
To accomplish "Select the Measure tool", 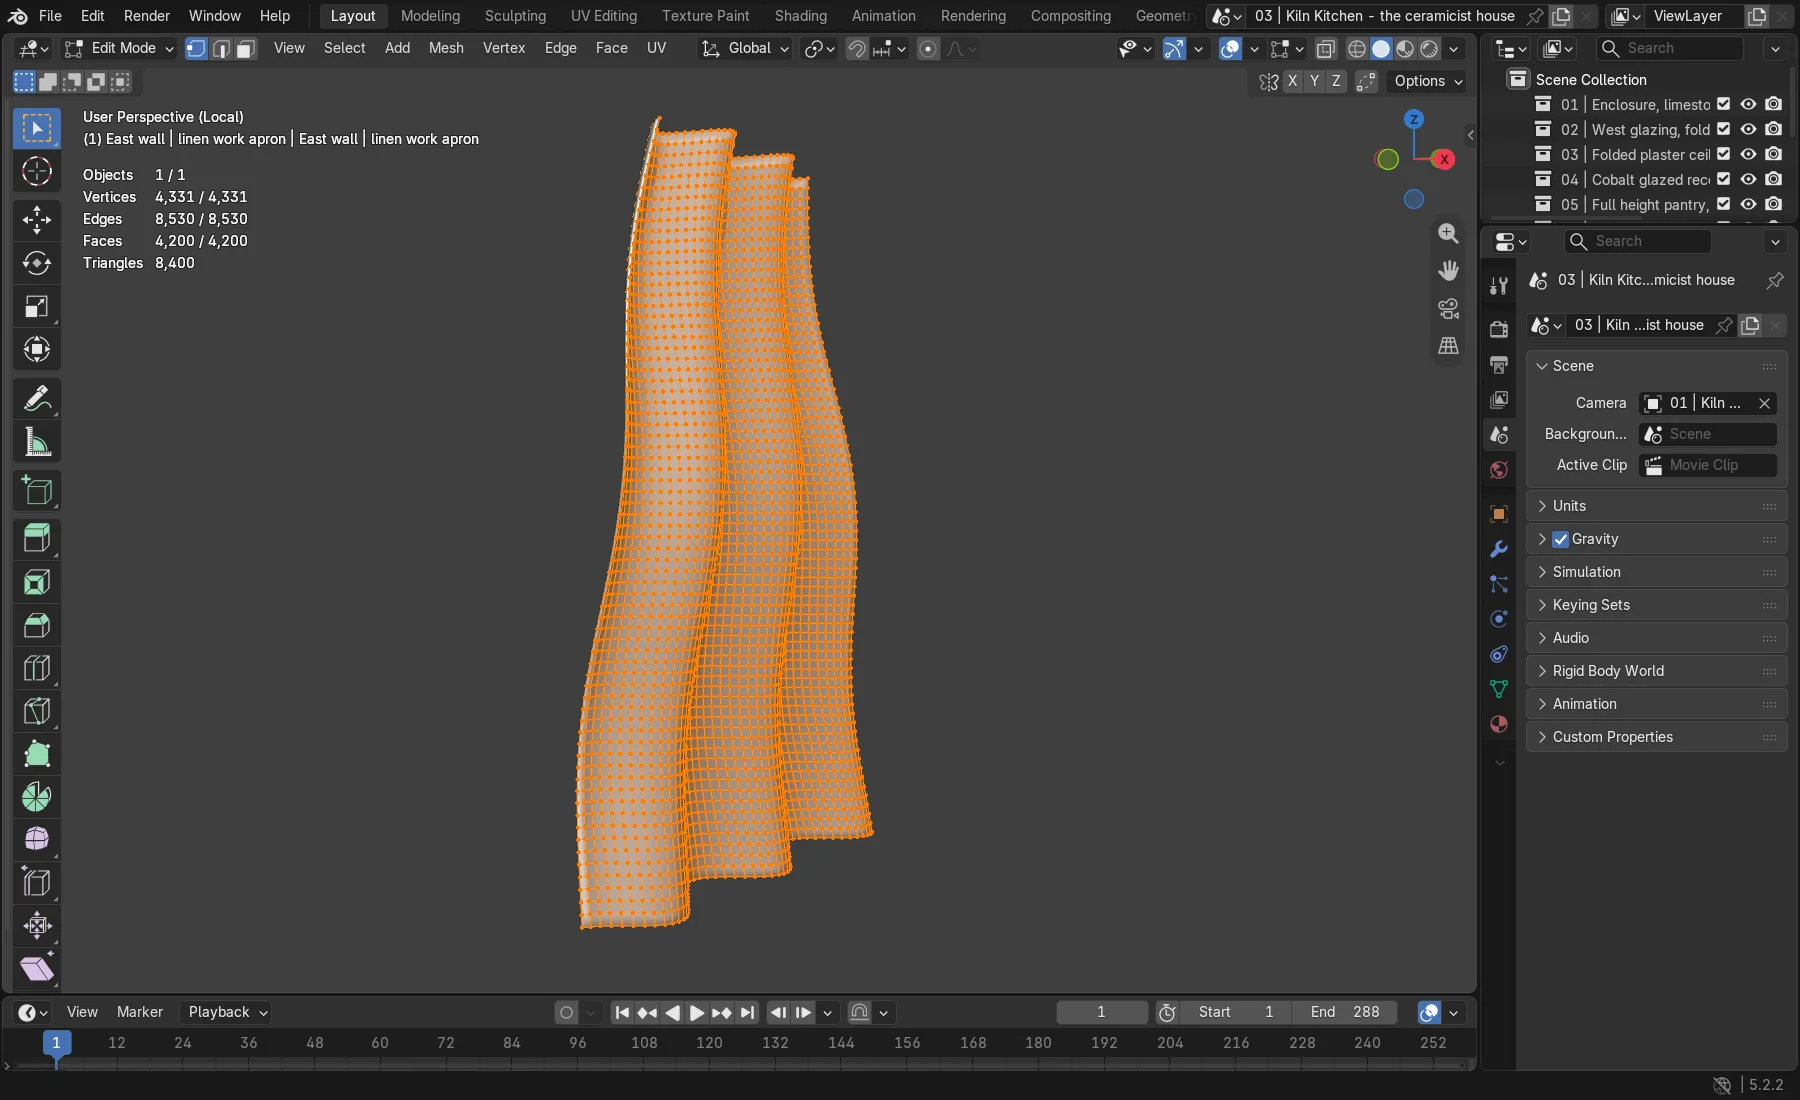I will (x=37, y=442).
